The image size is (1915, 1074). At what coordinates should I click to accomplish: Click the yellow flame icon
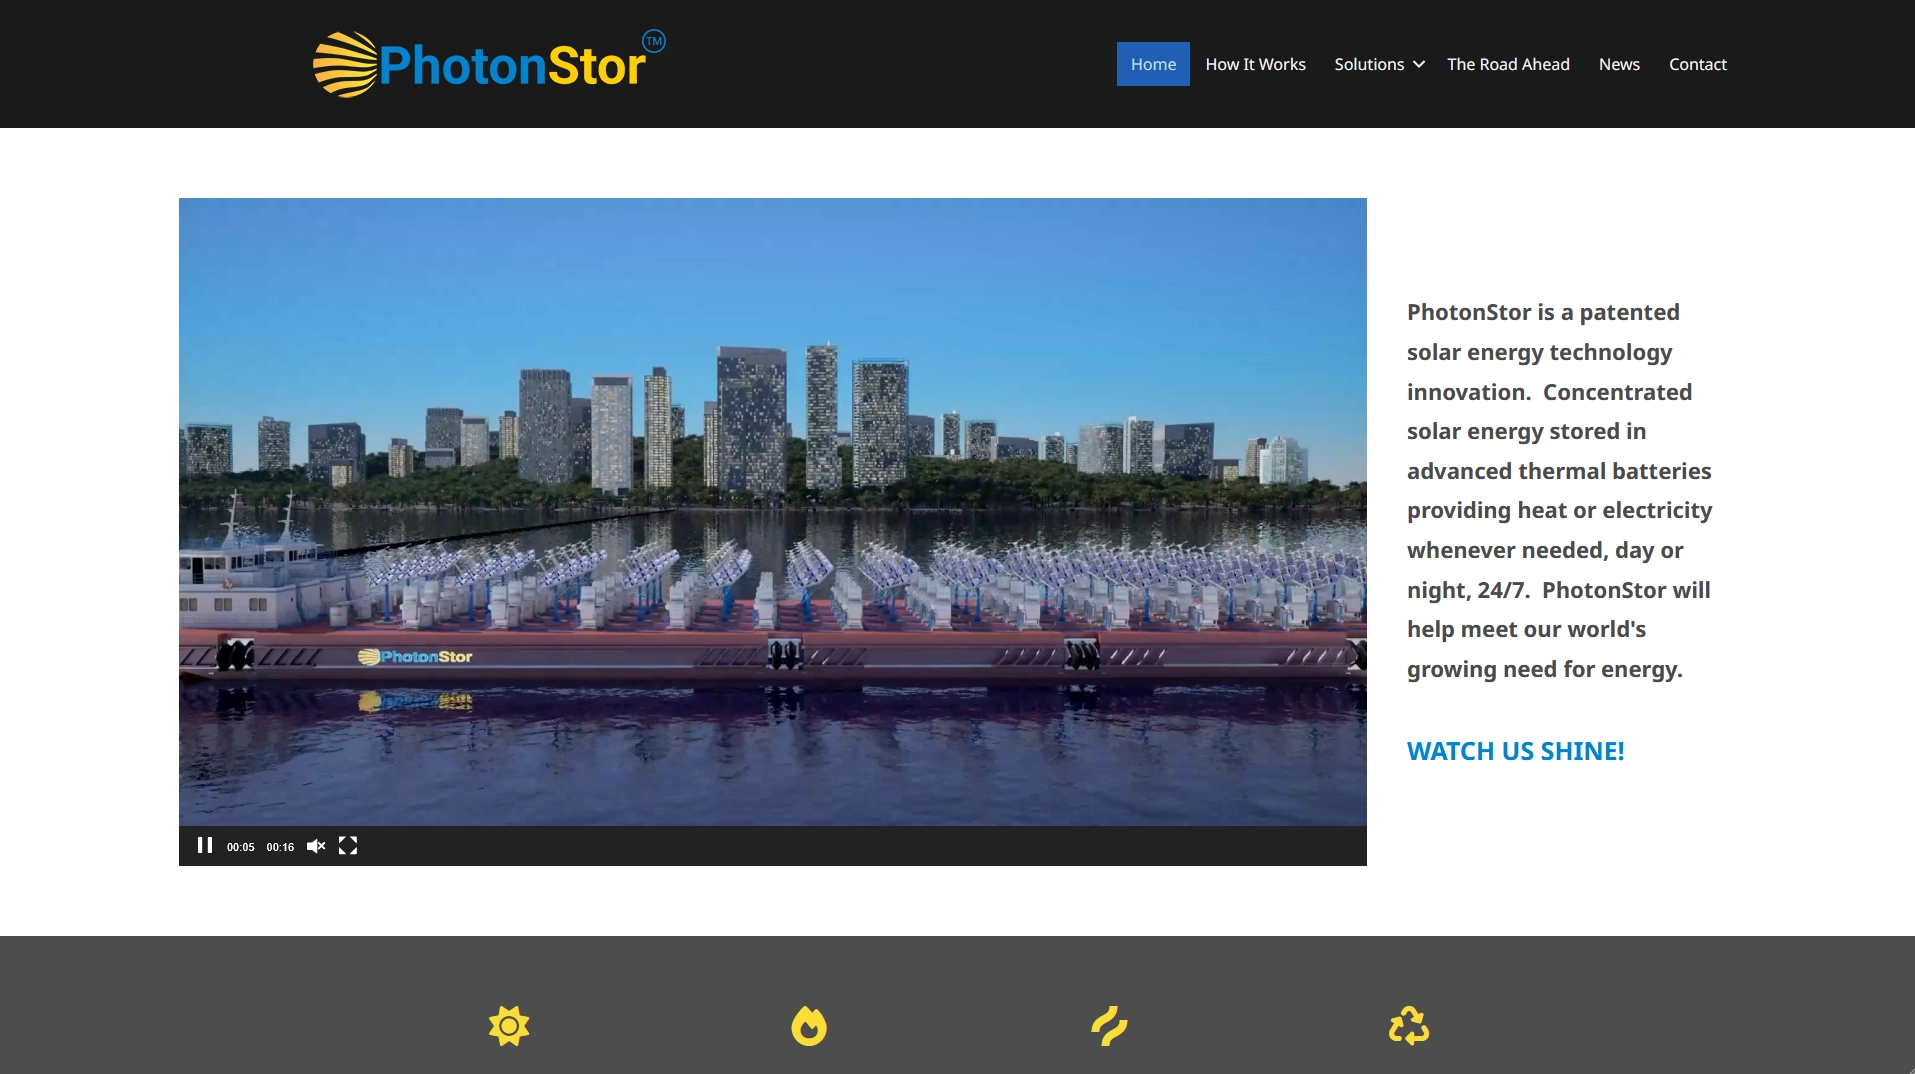pyautogui.click(x=809, y=1026)
